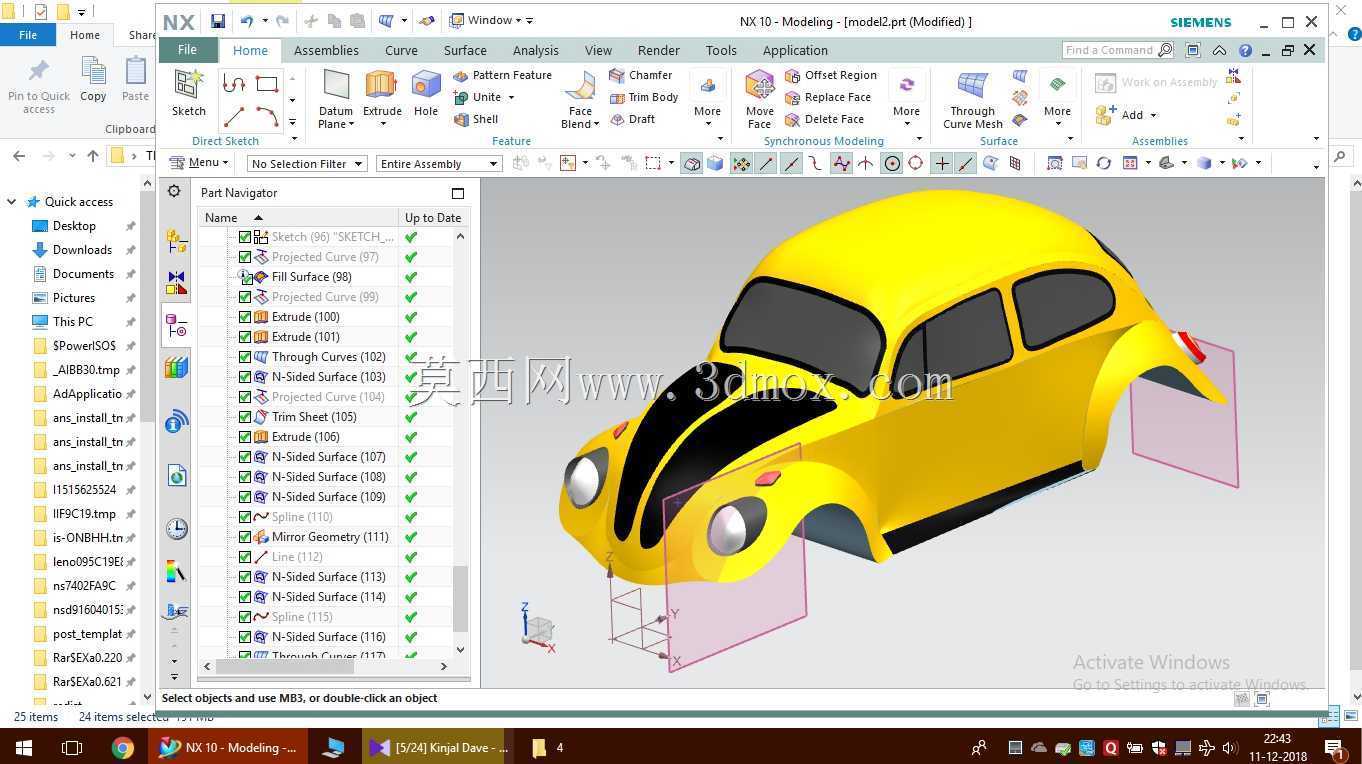The width and height of the screenshot is (1362, 764).
Task: Select the Trim Body command
Action: (x=644, y=97)
